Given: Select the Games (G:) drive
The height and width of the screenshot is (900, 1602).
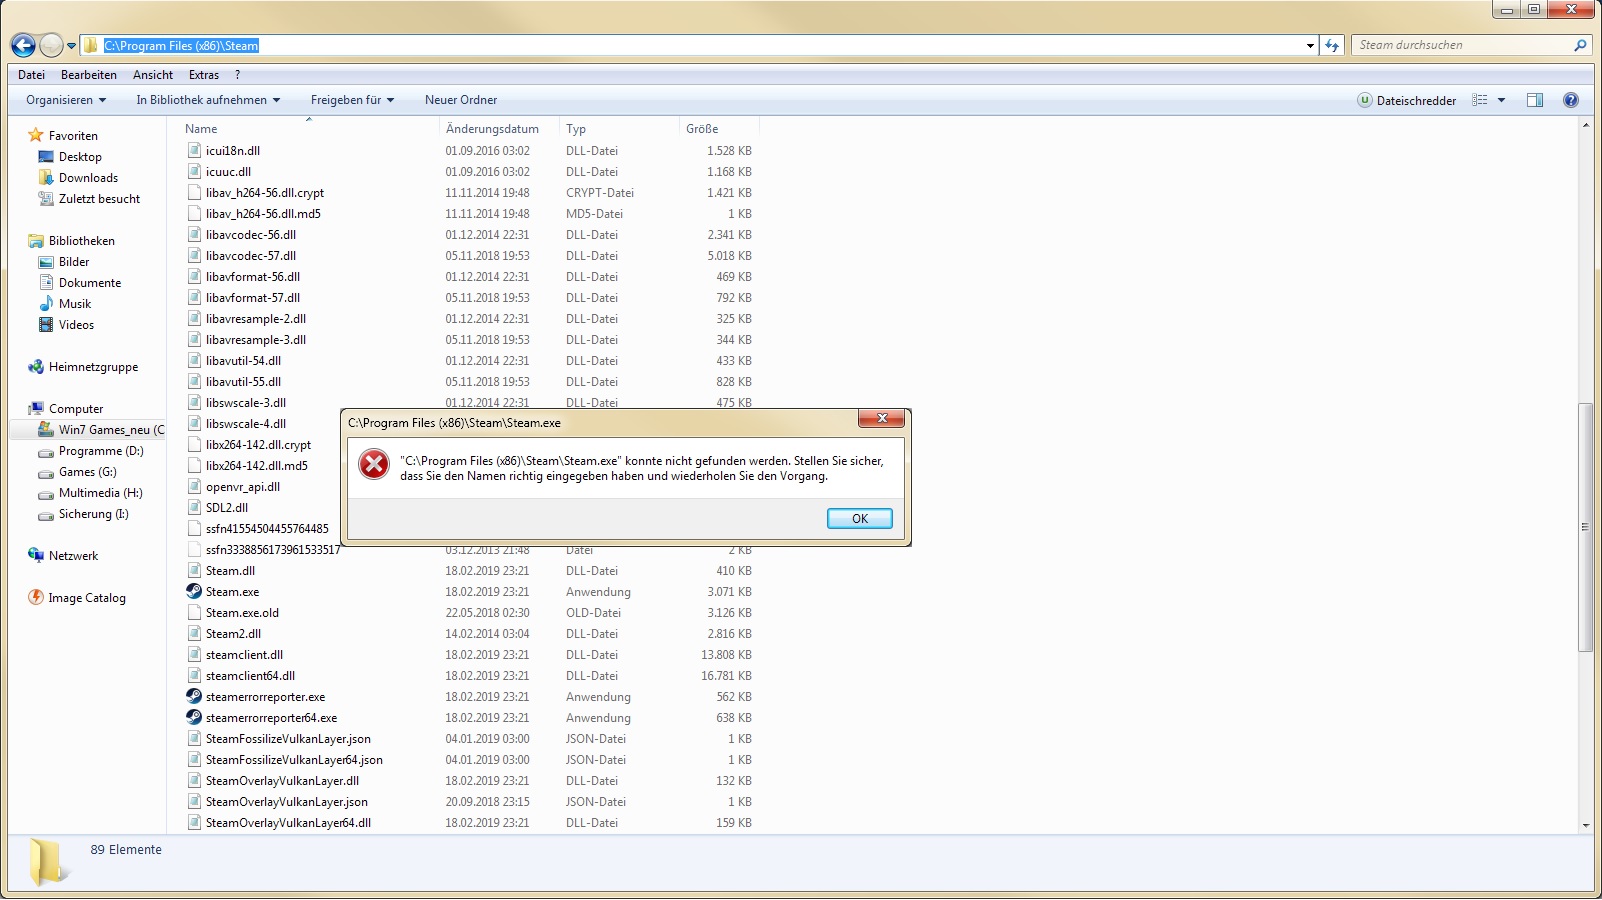Looking at the screenshot, I should 87,472.
